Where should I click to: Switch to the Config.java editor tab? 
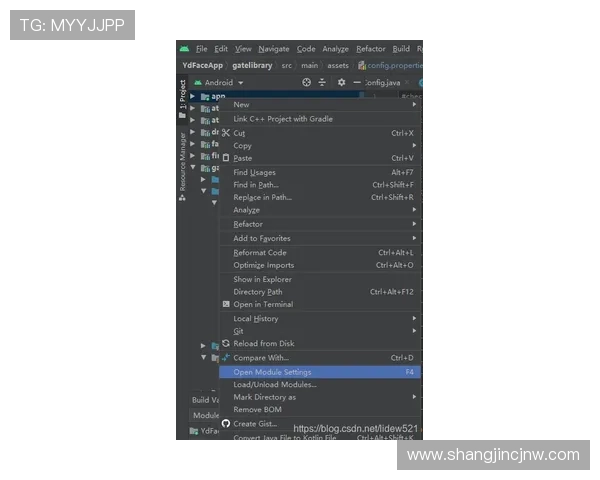pos(383,83)
